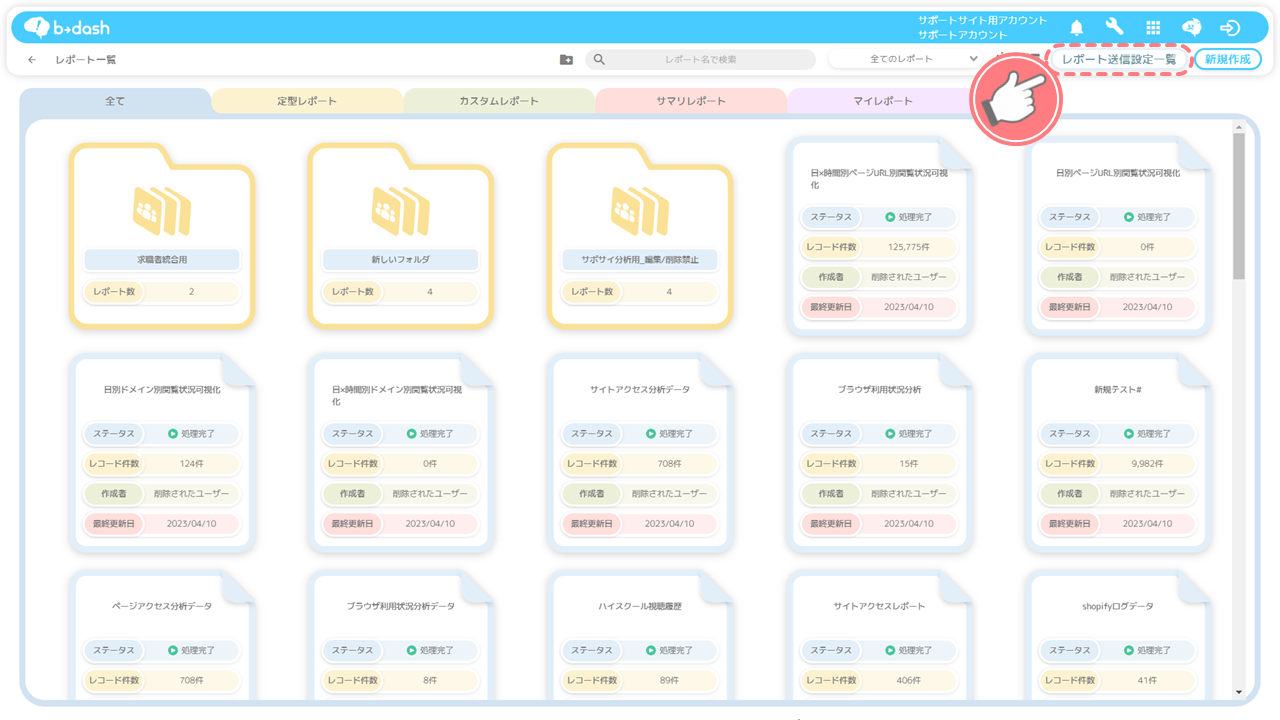
Task: Click the folder icon above 新しいフォルダ
Action: coord(401,211)
